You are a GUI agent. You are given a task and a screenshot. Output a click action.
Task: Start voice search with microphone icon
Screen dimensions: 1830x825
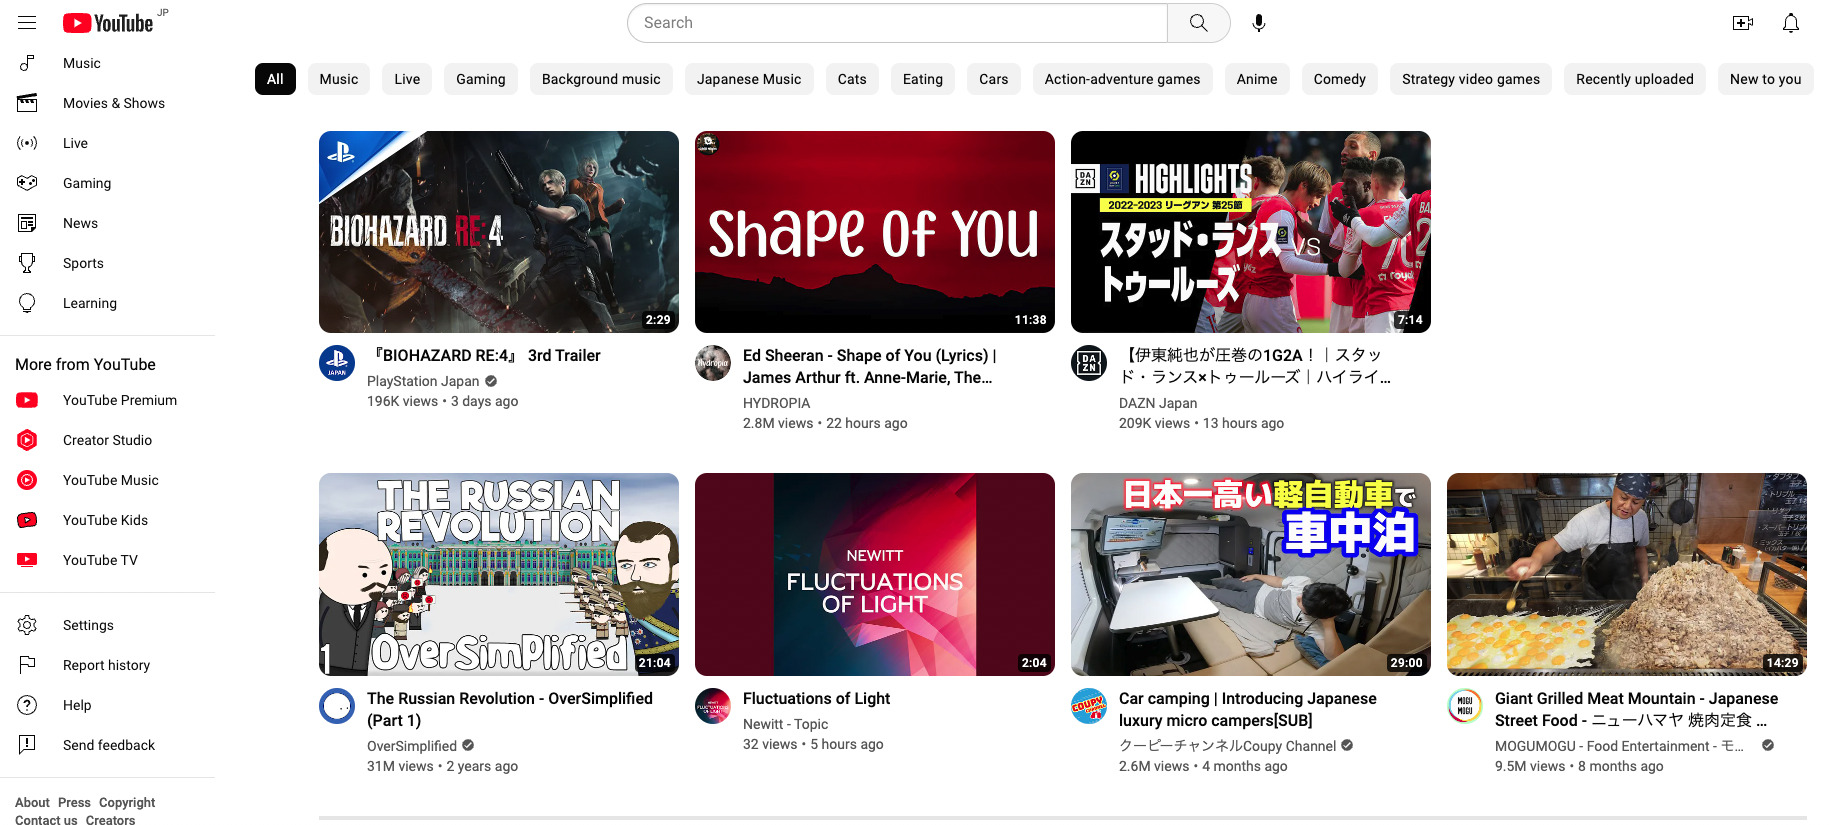(1259, 23)
